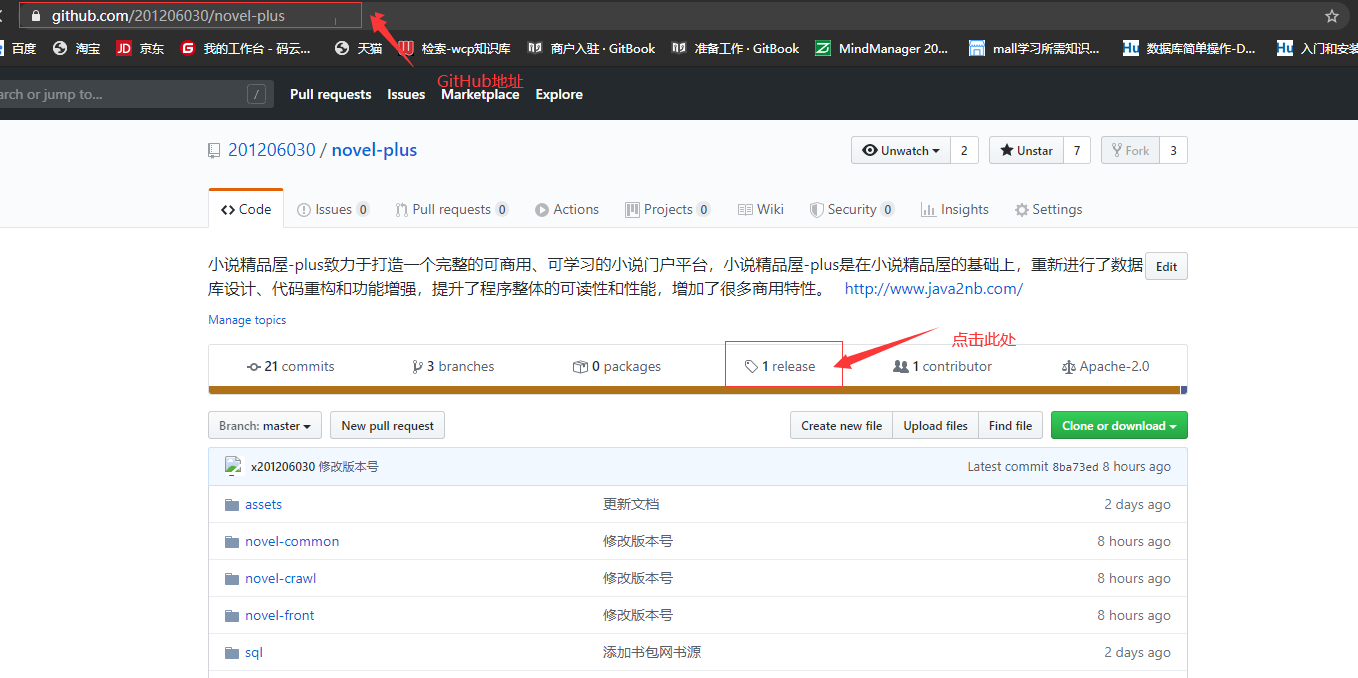Go to Marketplace in top navigation
Viewport: 1358px width, 678px height.
point(480,94)
